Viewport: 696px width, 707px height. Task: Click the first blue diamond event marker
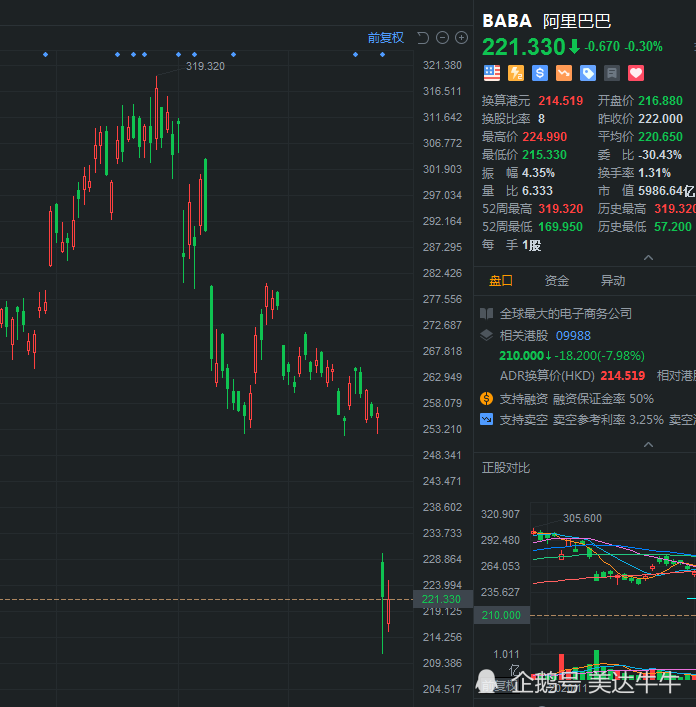pyautogui.click(x=46, y=55)
